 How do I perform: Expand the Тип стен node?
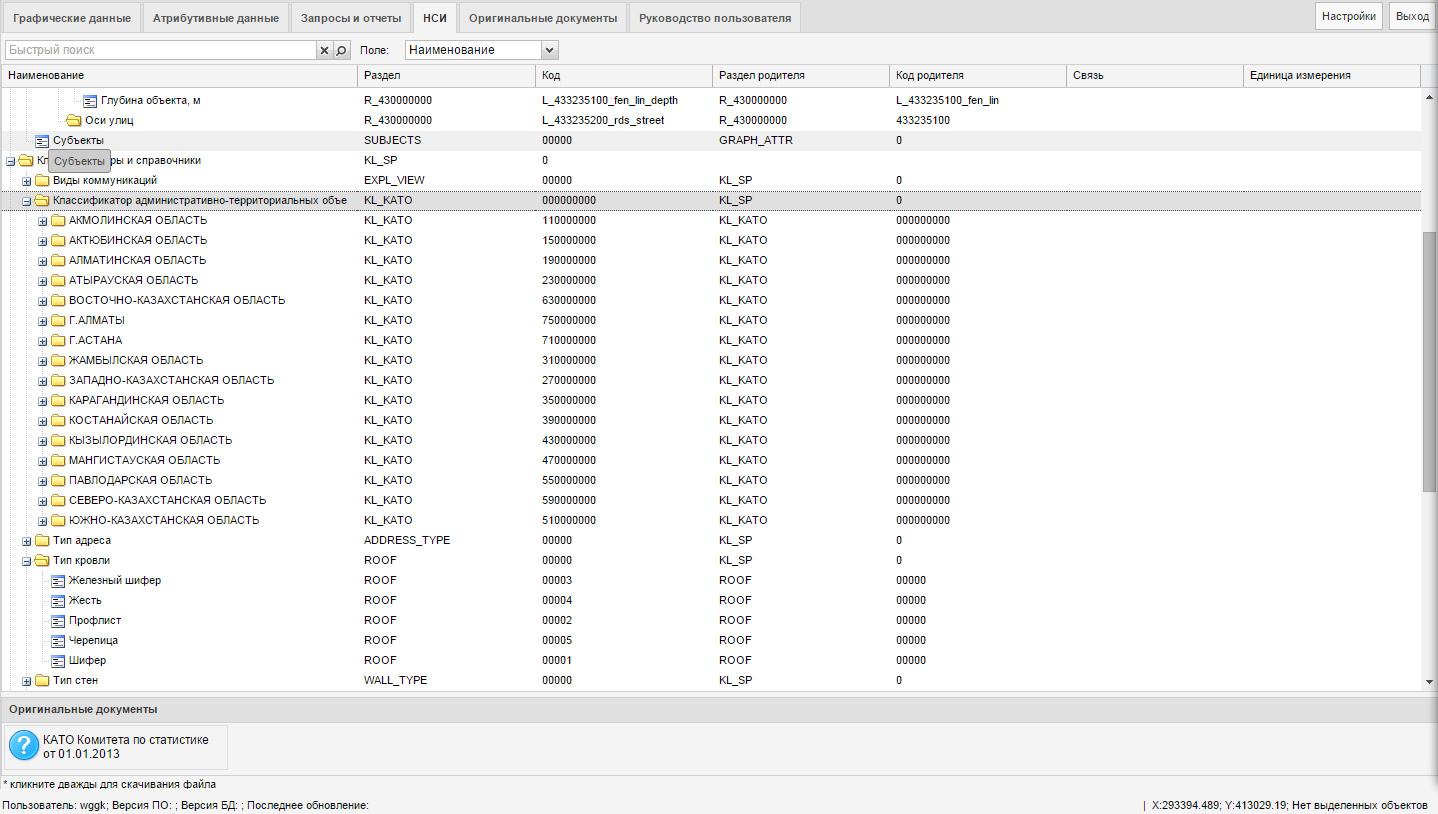(x=27, y=681)
